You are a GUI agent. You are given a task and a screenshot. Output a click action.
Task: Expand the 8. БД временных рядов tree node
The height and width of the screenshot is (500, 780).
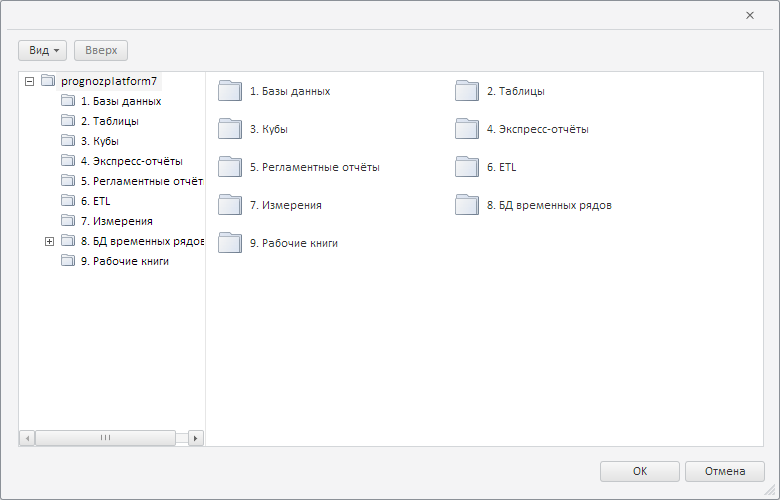tap(50, 241)
